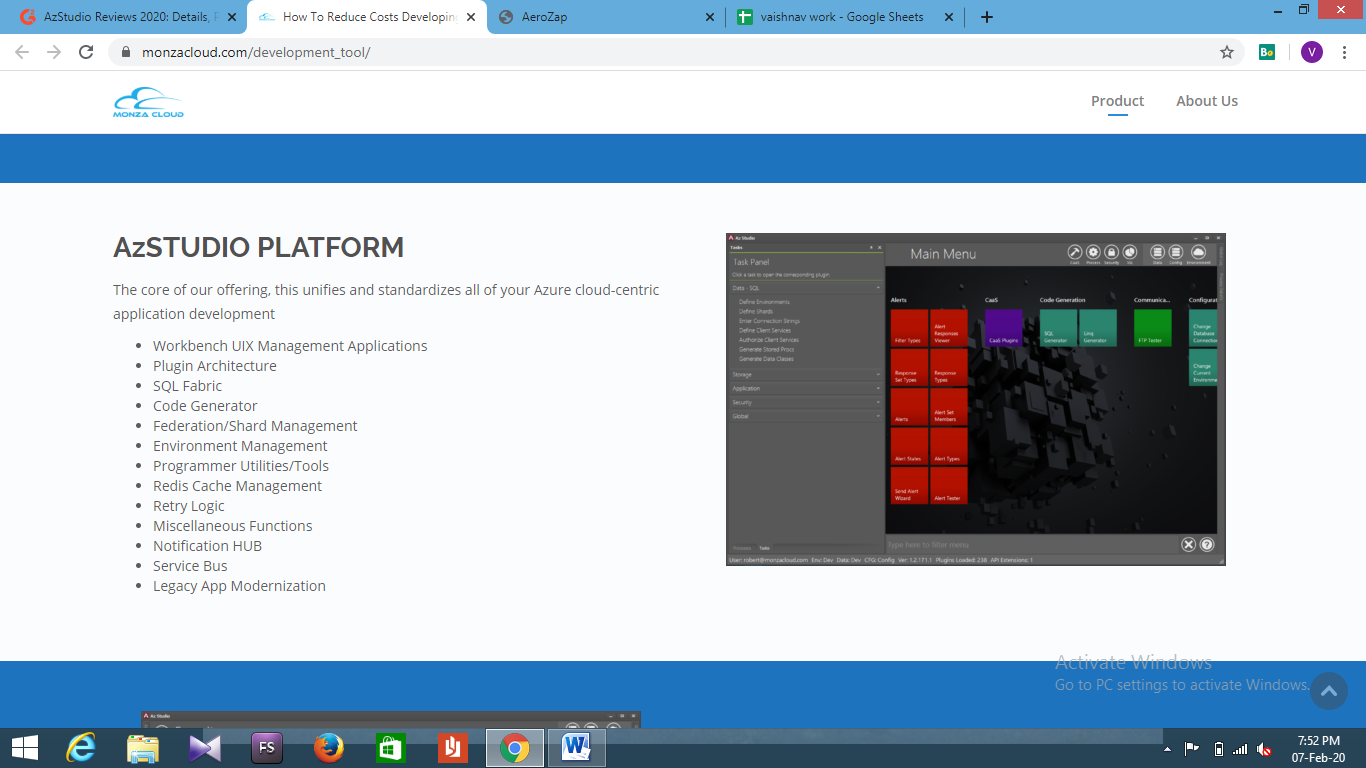Click the 'SQL Fabric' list item
Image resolution: width=1366 pixels, height=768 pixels.
(188, 386)
